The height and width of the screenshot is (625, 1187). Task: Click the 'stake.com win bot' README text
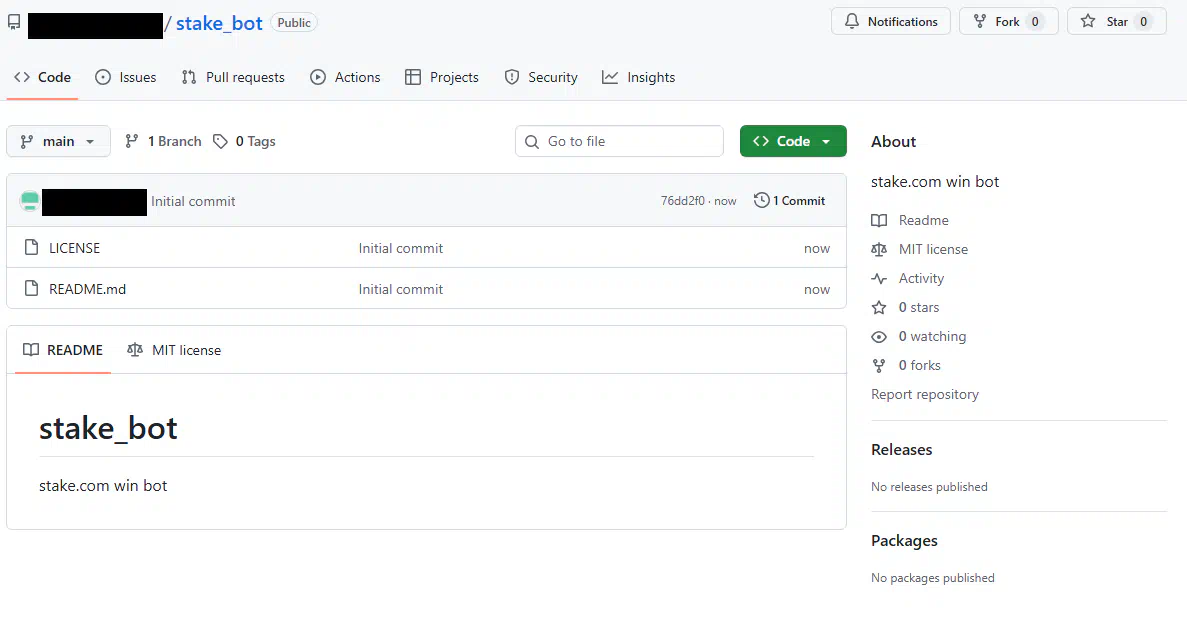[x=103, y=486]
